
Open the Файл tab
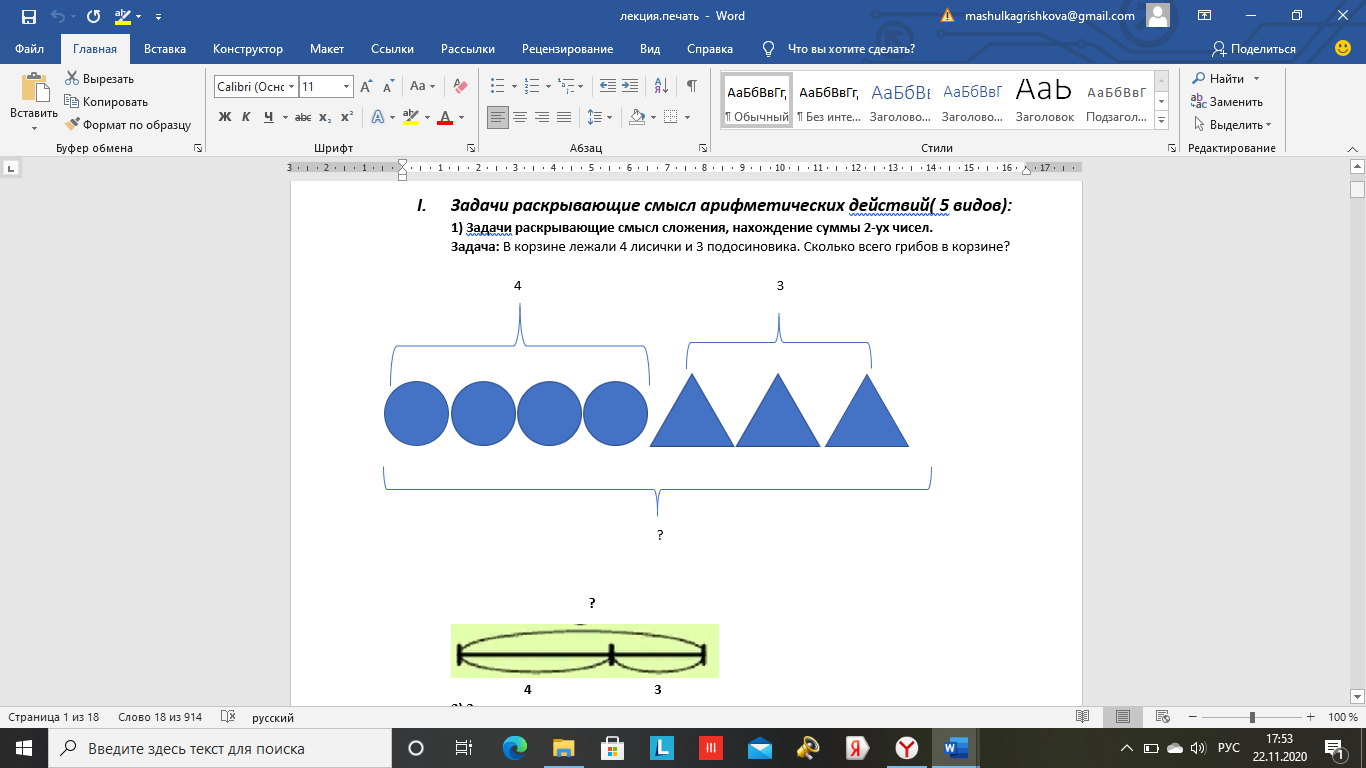point(30,49)
